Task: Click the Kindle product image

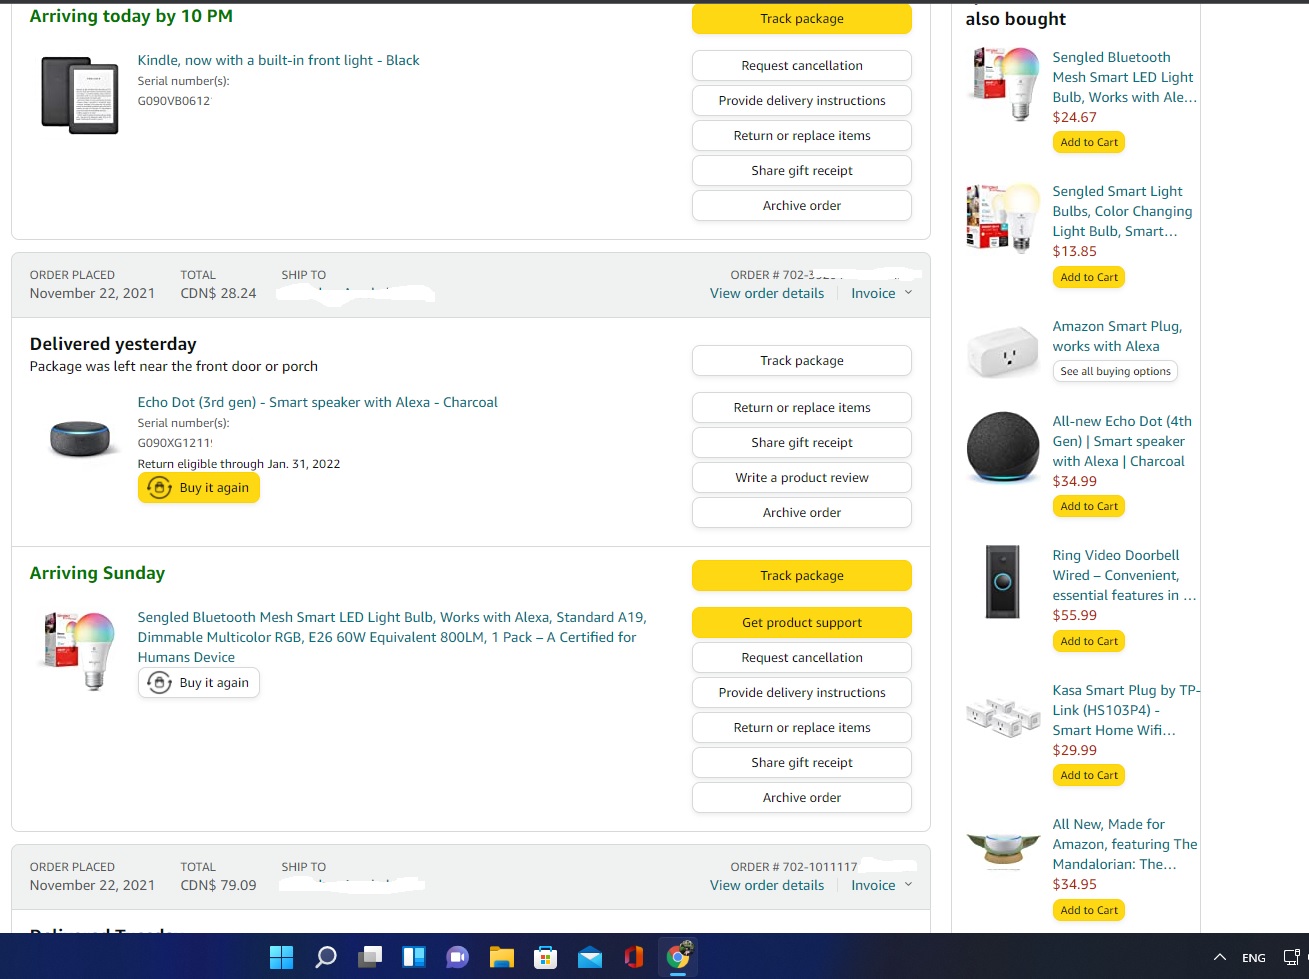Action: point(80,95)
